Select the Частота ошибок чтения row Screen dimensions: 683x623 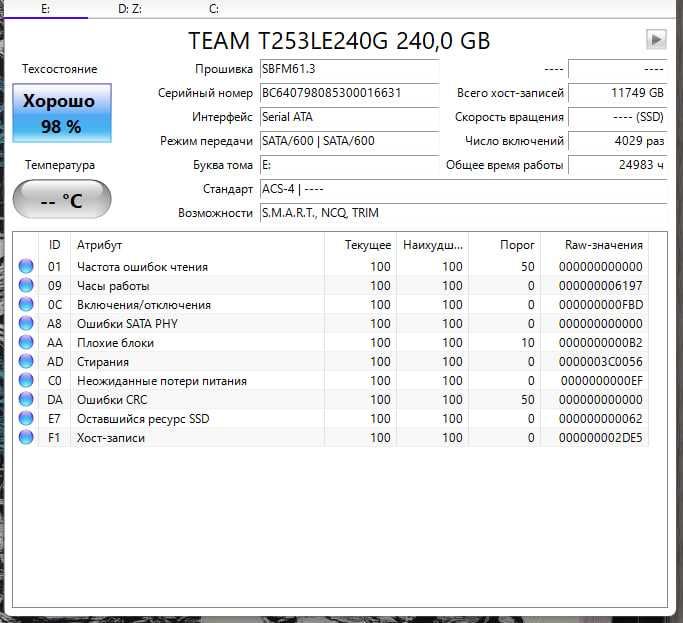click(x=331, y=266)
